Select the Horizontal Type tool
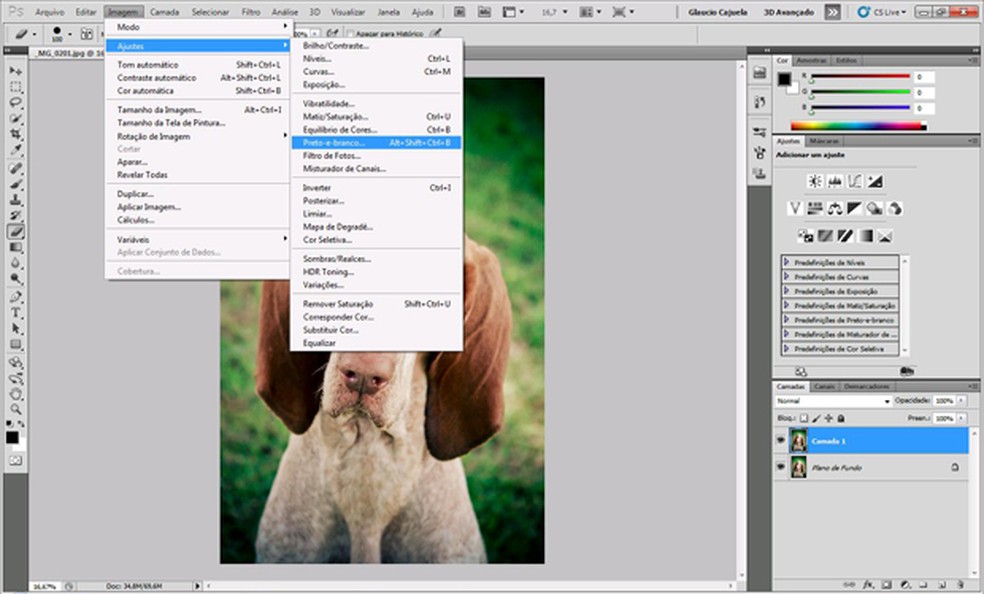Screen dimensions: 984x594 click(16, 312)
